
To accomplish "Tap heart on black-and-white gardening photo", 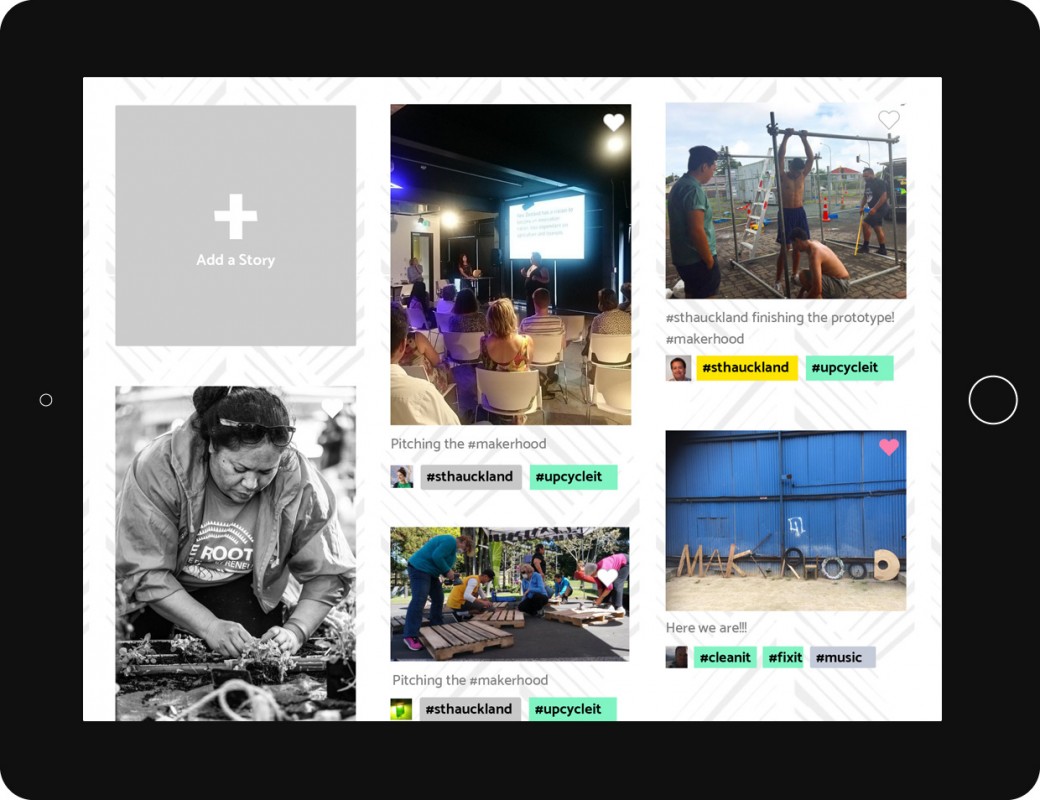I will pyautogui.click(x=332, y=409).
